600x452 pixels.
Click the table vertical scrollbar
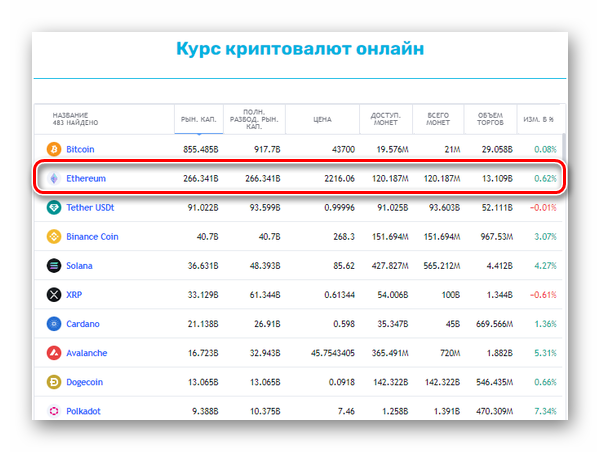[x=564, y=145]
